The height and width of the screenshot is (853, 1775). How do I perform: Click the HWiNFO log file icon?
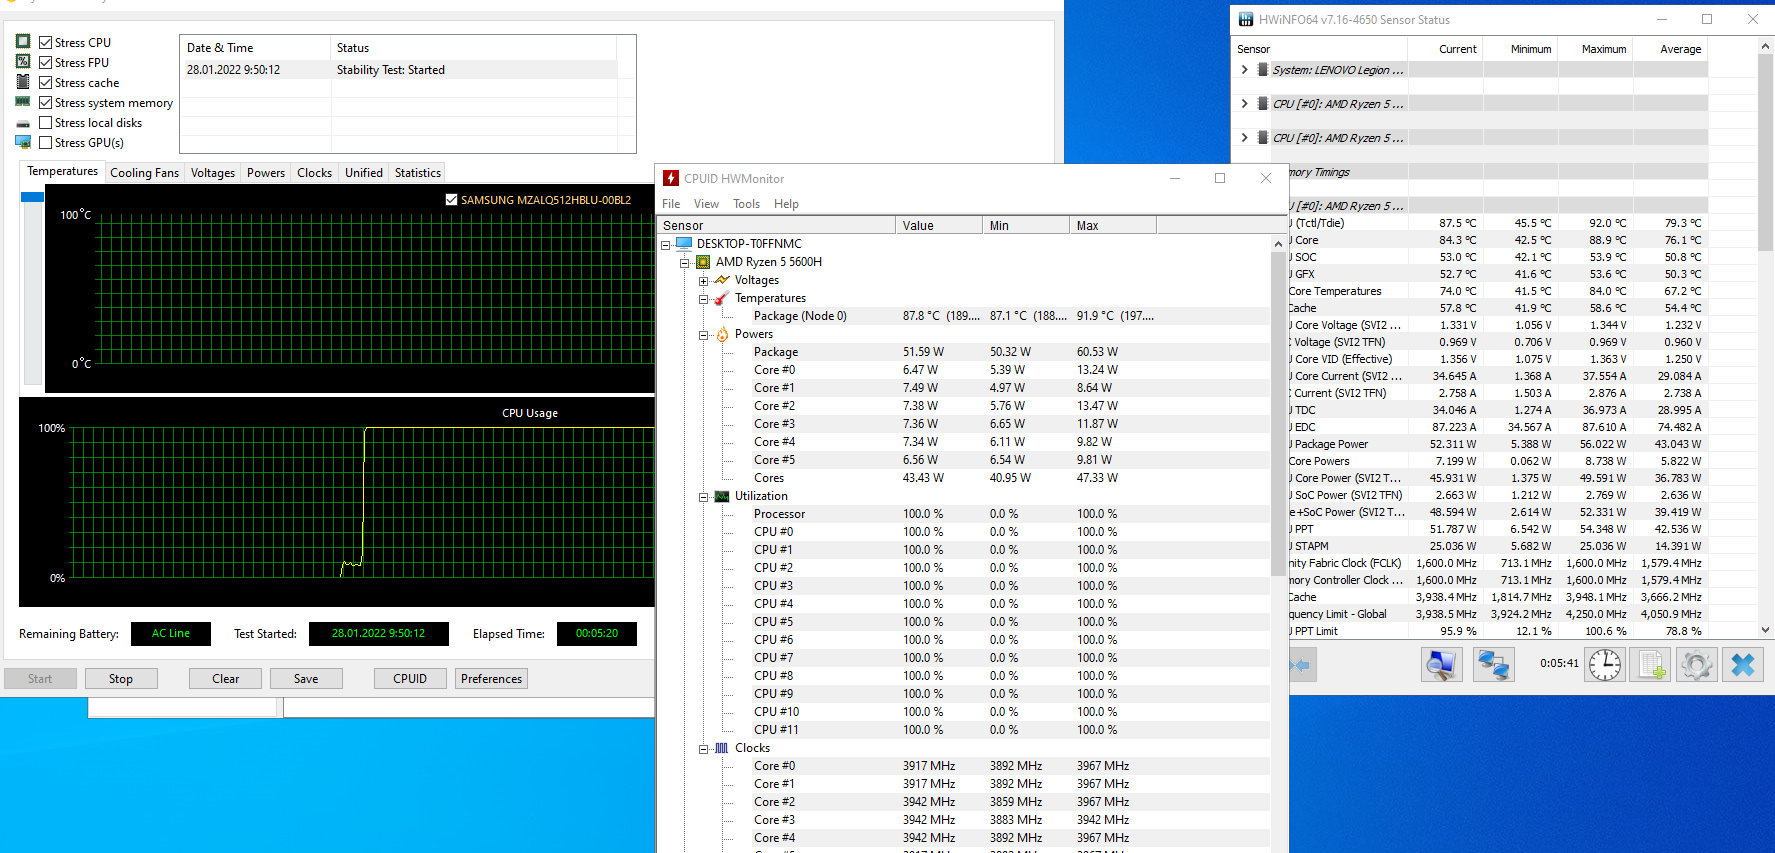[x=1650, y=665]
